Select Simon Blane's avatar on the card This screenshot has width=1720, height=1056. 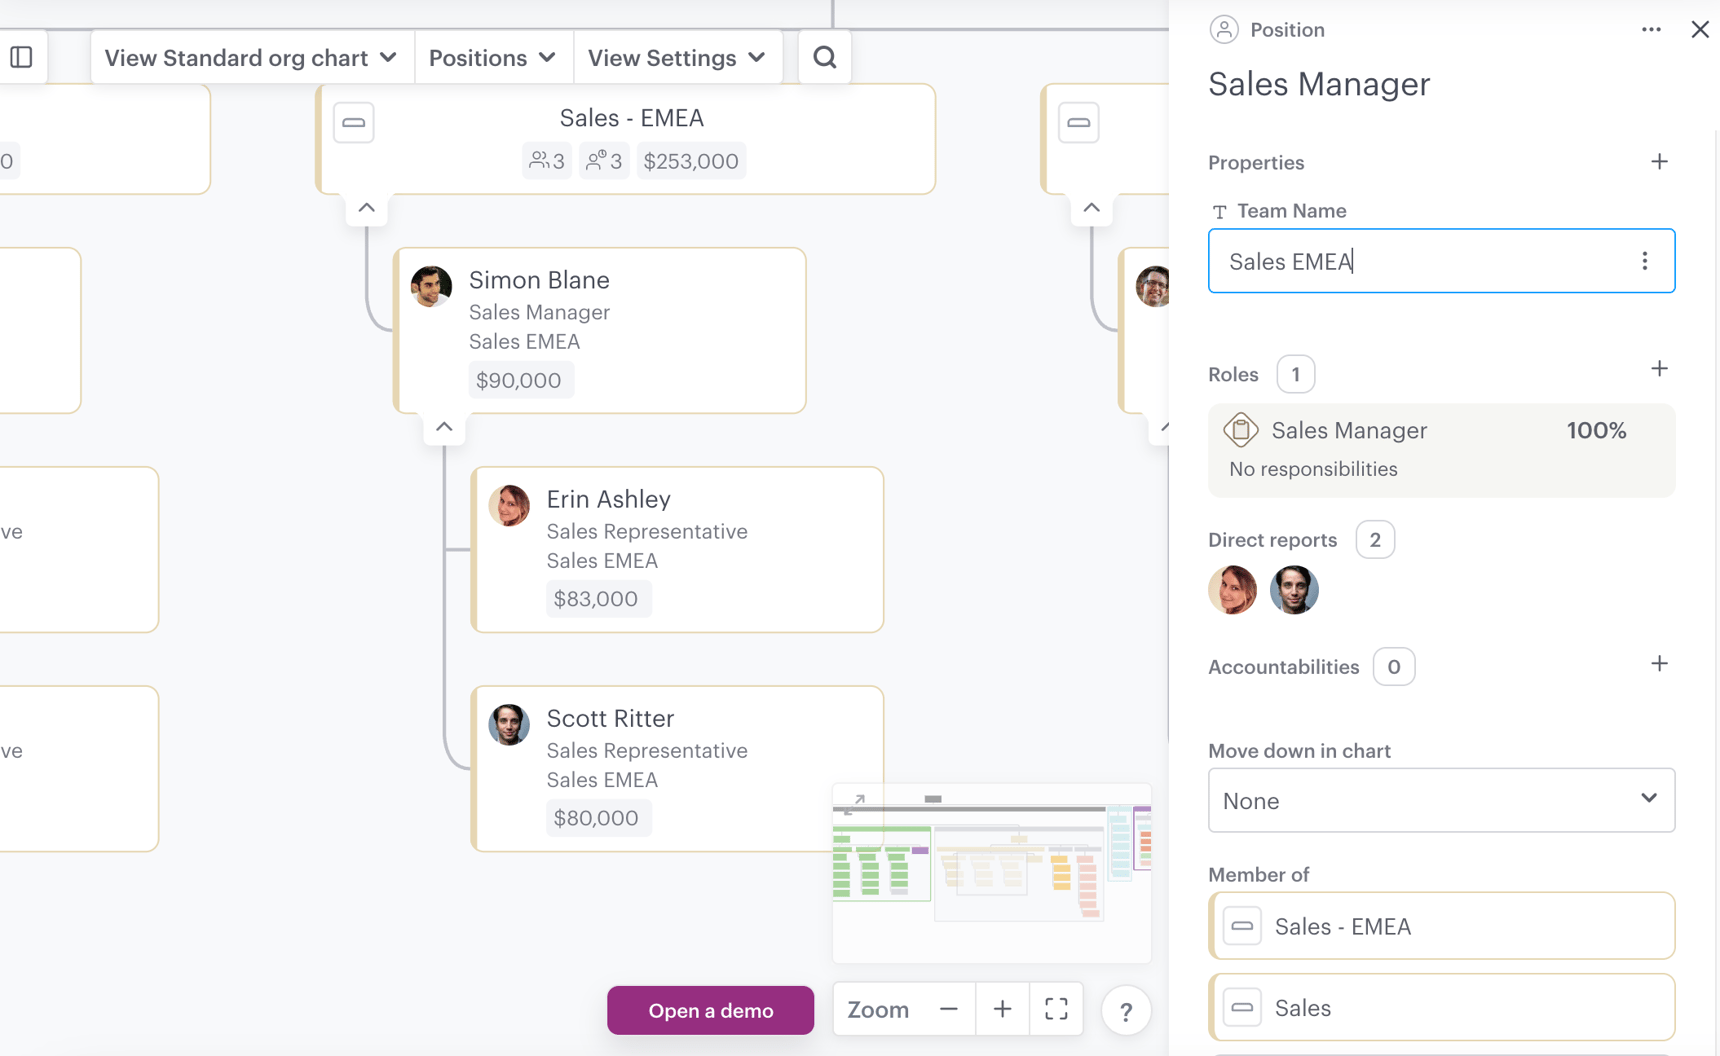[431, 286]
